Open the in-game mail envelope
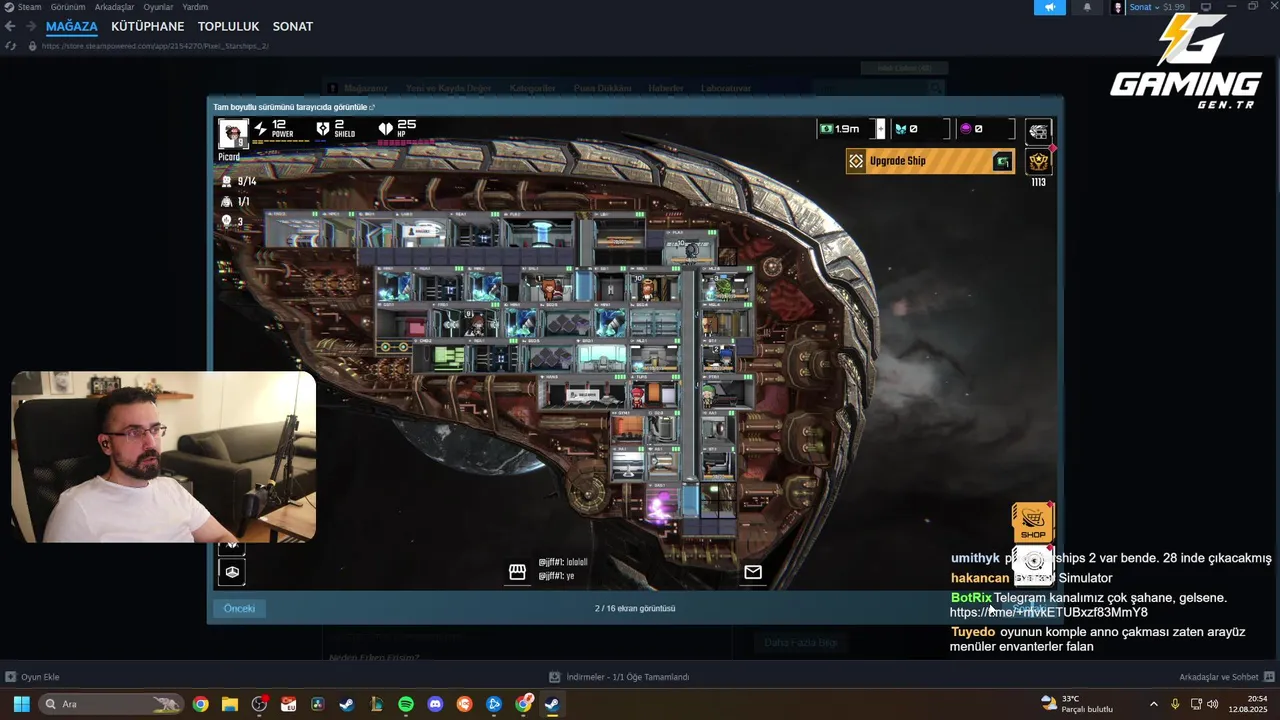Image resolution: width=1280 pixels, height=720 pixels. (x=753, y=572)
